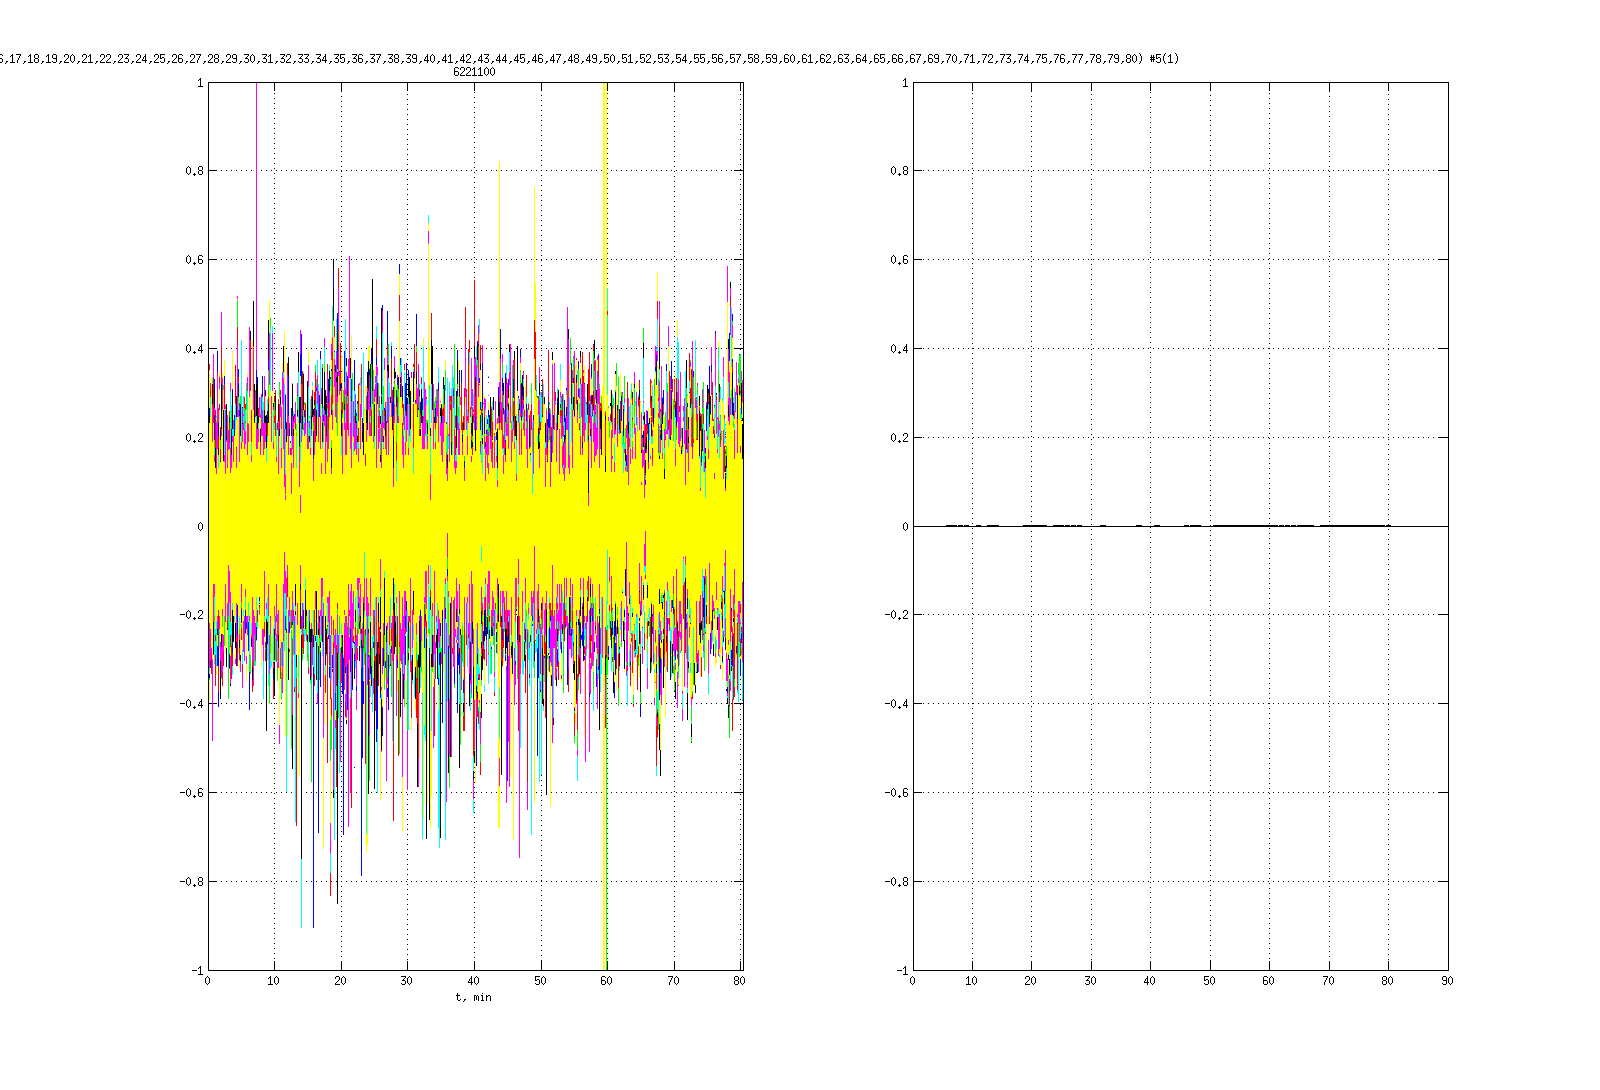Viewport: 1600px width, 1090px height.
Task: Click the x-axis tick 10 on right plot
Action: pyautogui.click(x=971, y=981)
